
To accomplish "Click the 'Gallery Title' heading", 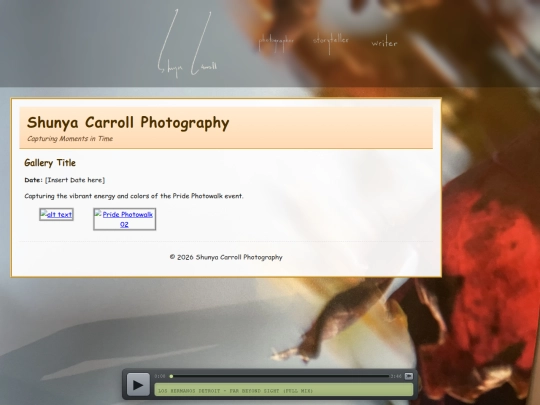I will [x=50, y=163].
